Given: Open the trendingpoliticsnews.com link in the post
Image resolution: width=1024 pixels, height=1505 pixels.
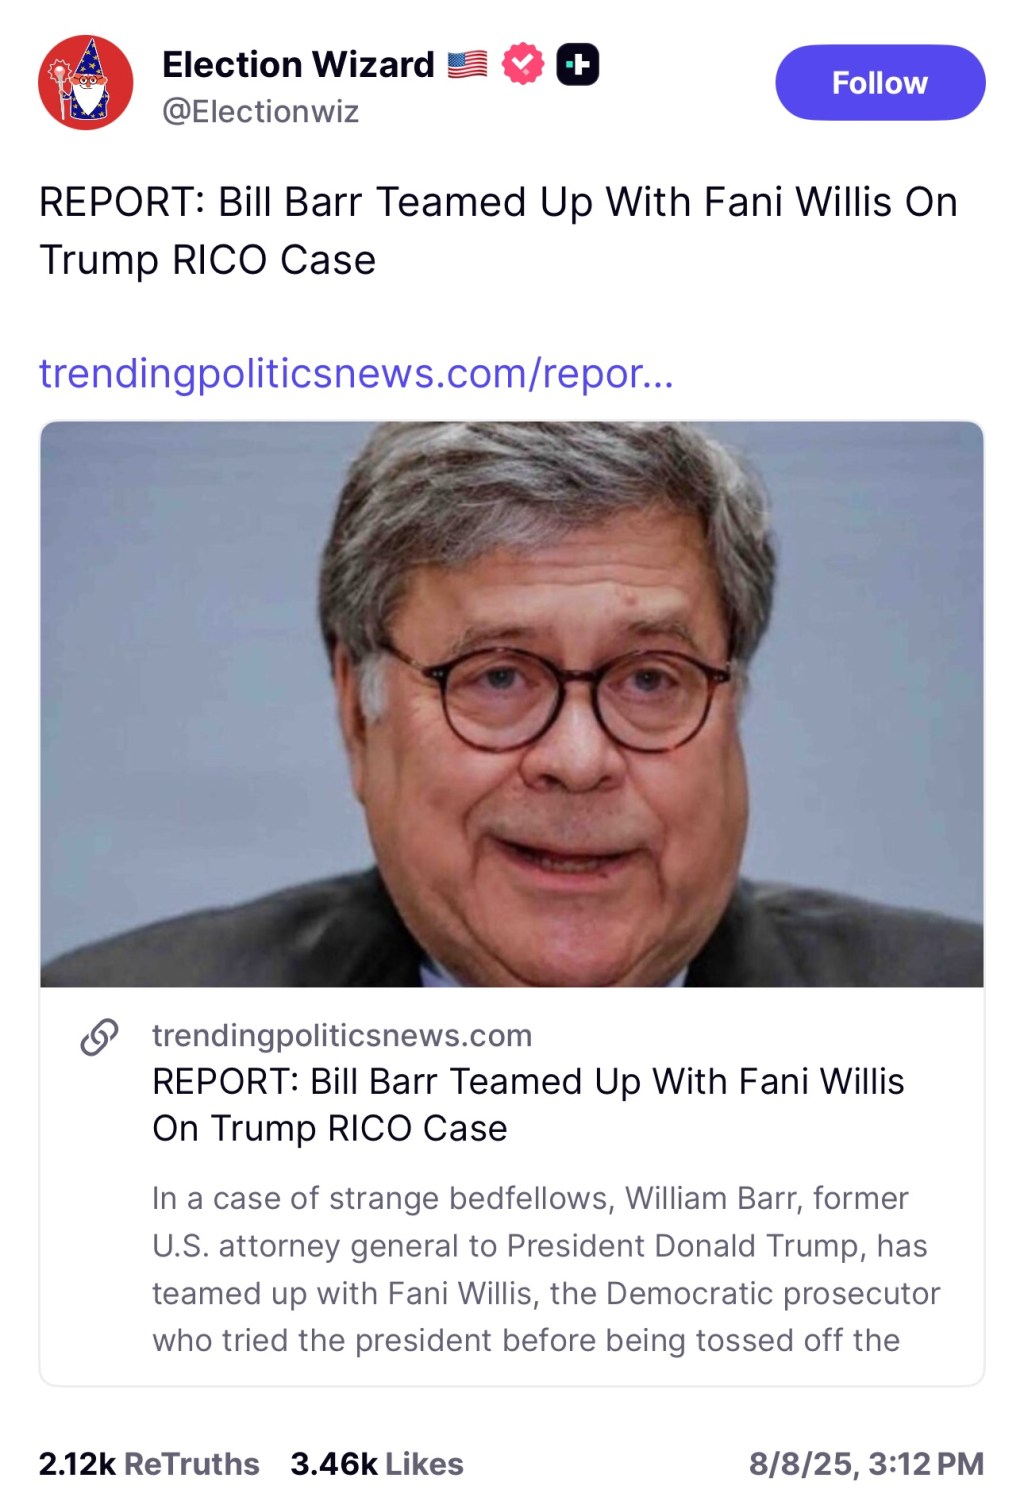Looking at the screenshot, I should (x=355, y=372).
